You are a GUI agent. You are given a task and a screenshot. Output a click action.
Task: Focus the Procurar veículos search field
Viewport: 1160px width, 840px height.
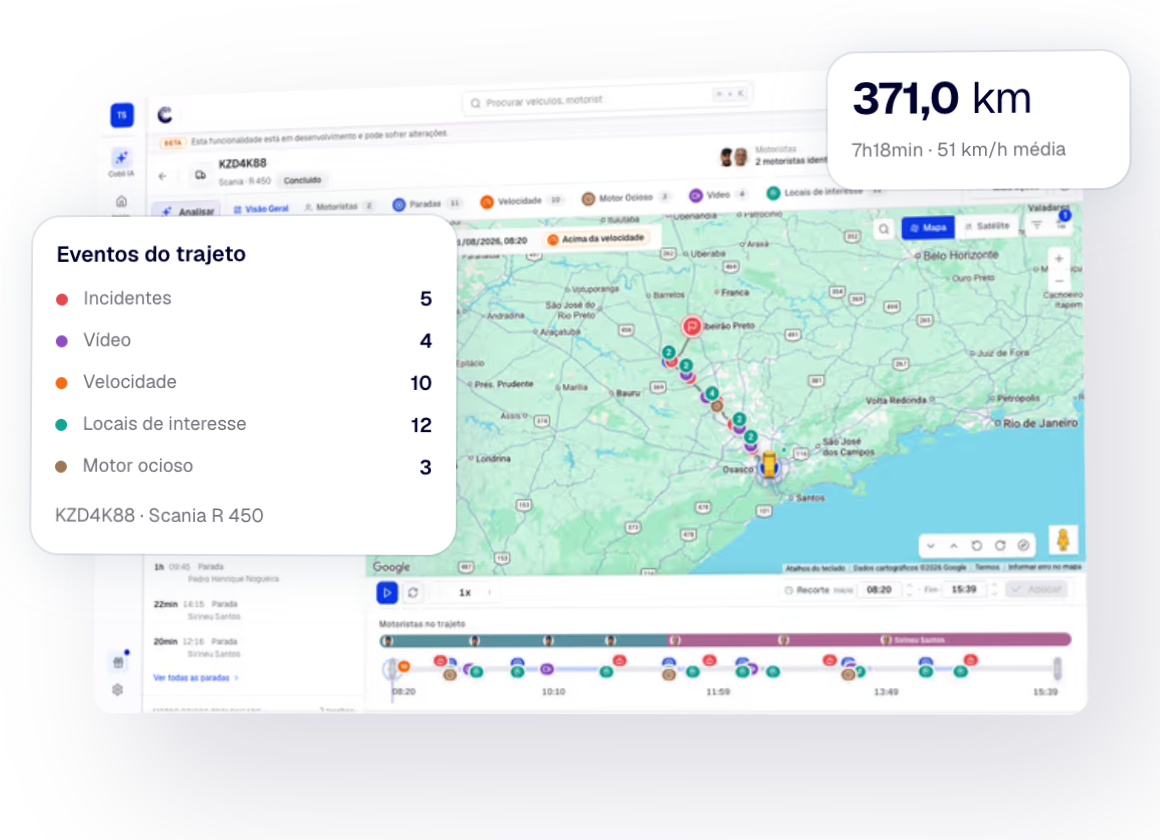(x=607, y=98)
